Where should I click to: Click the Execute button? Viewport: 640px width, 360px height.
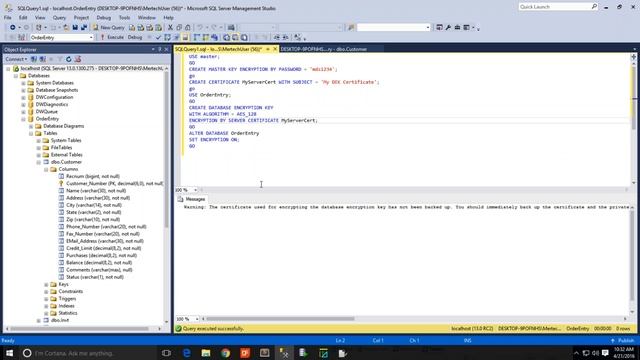click(x=111, y=37)
